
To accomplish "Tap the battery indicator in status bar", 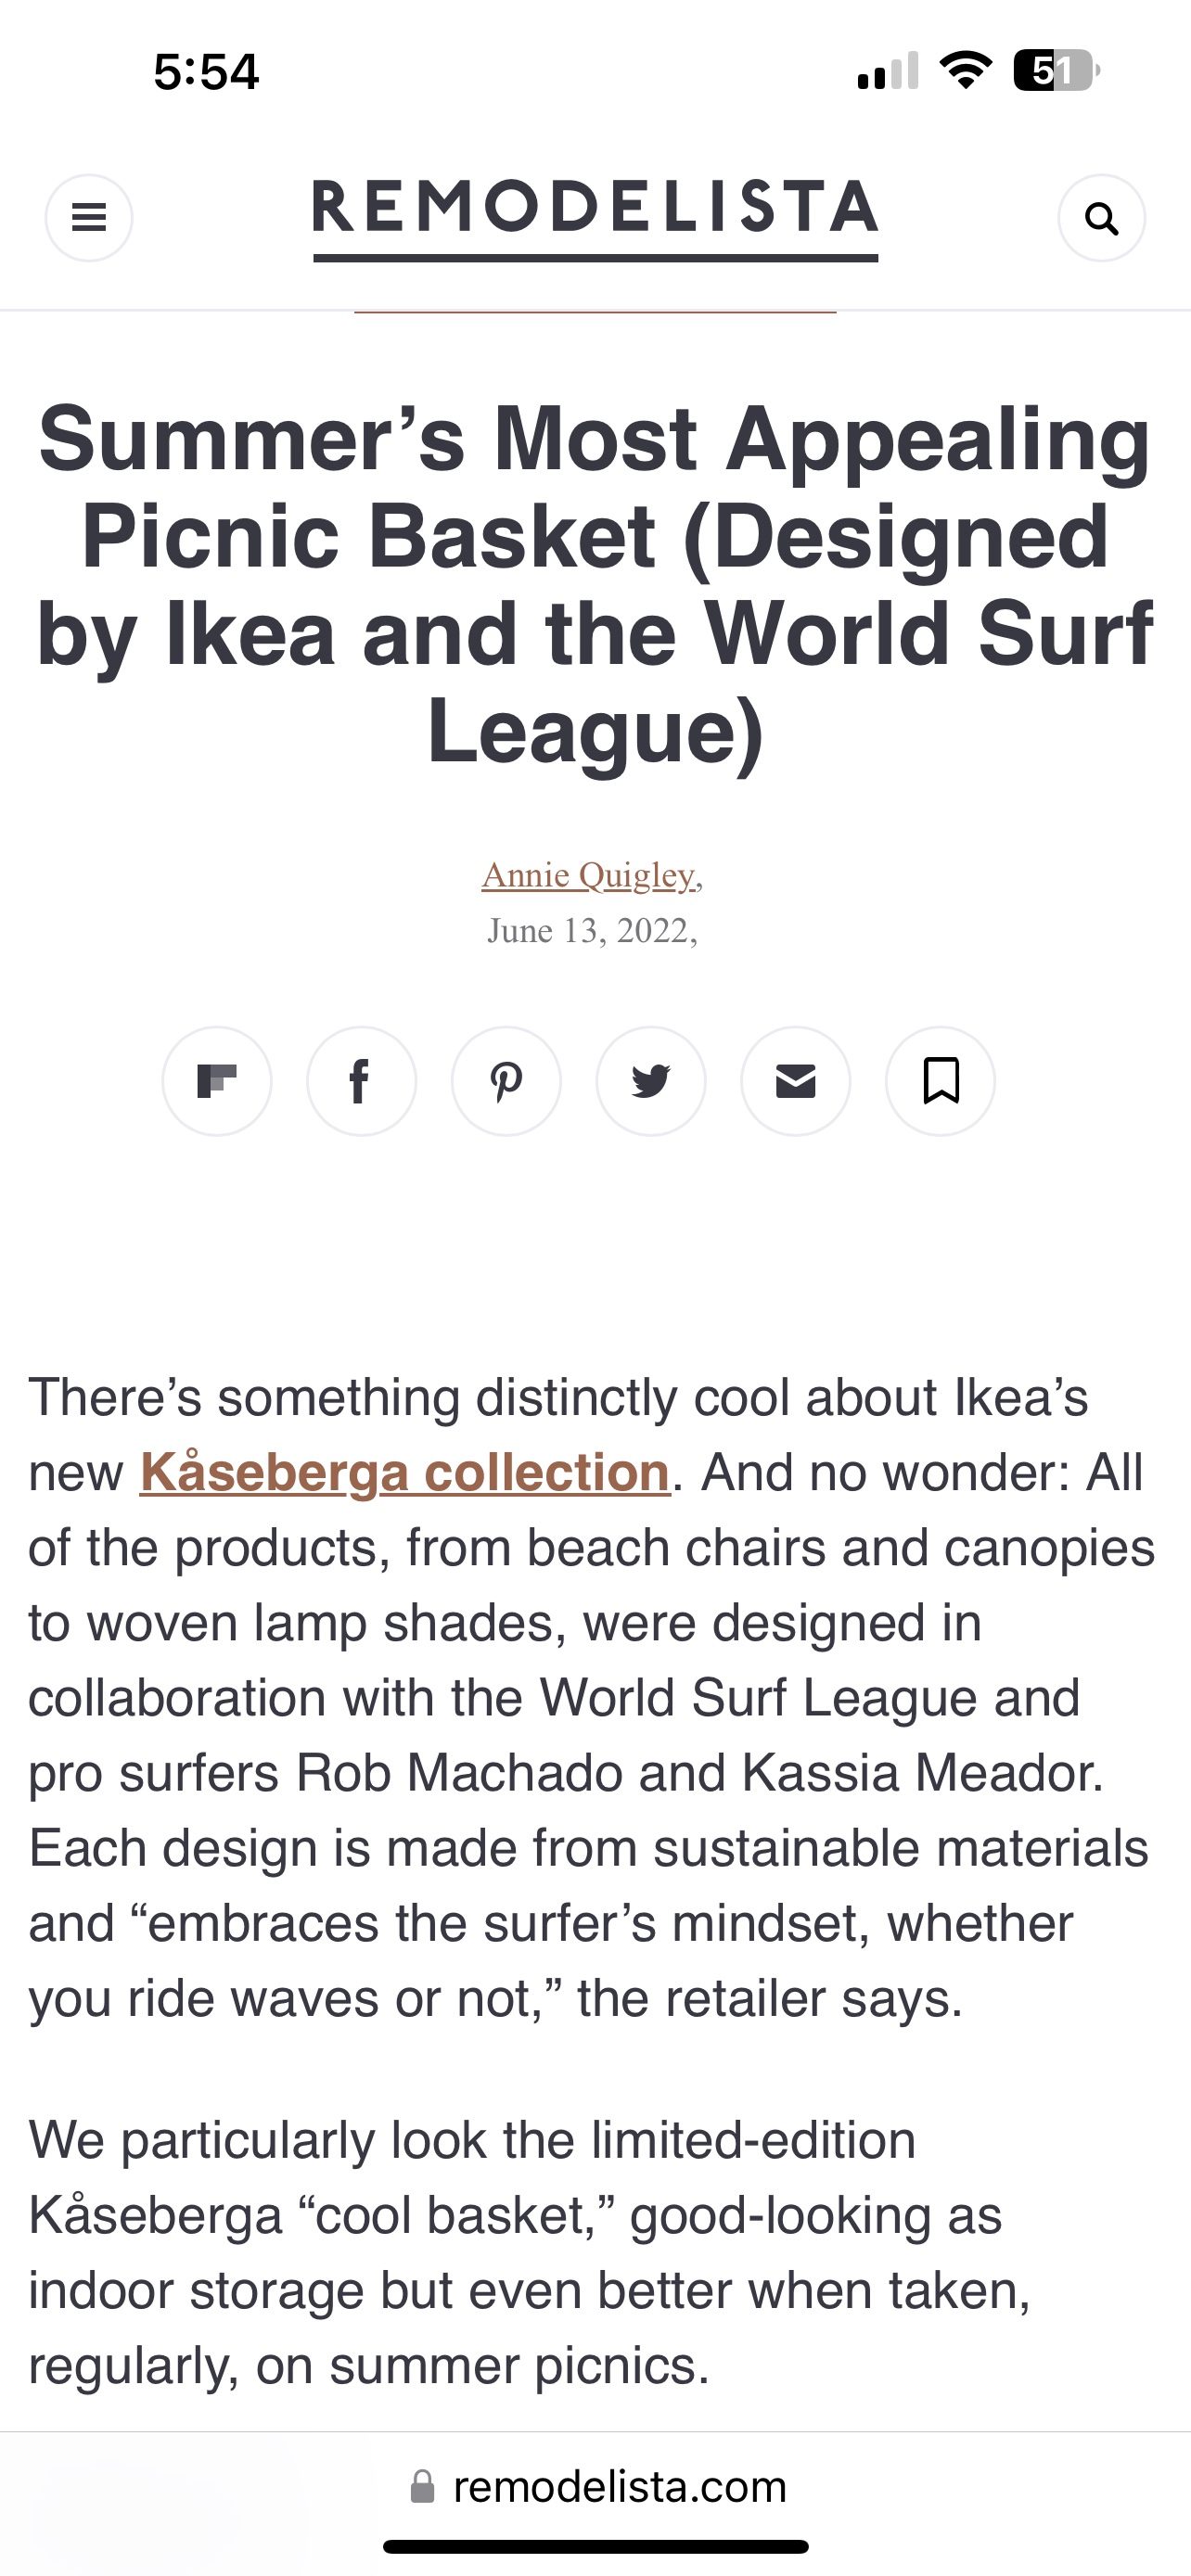I will (x=1056, y=71).
